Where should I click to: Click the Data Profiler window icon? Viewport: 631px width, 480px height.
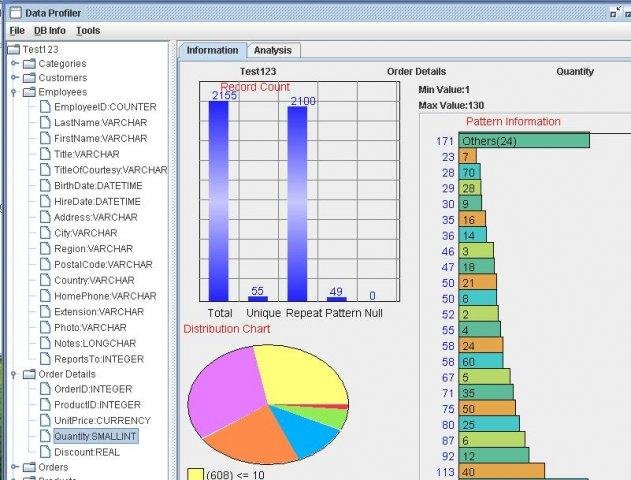[15, 13]
